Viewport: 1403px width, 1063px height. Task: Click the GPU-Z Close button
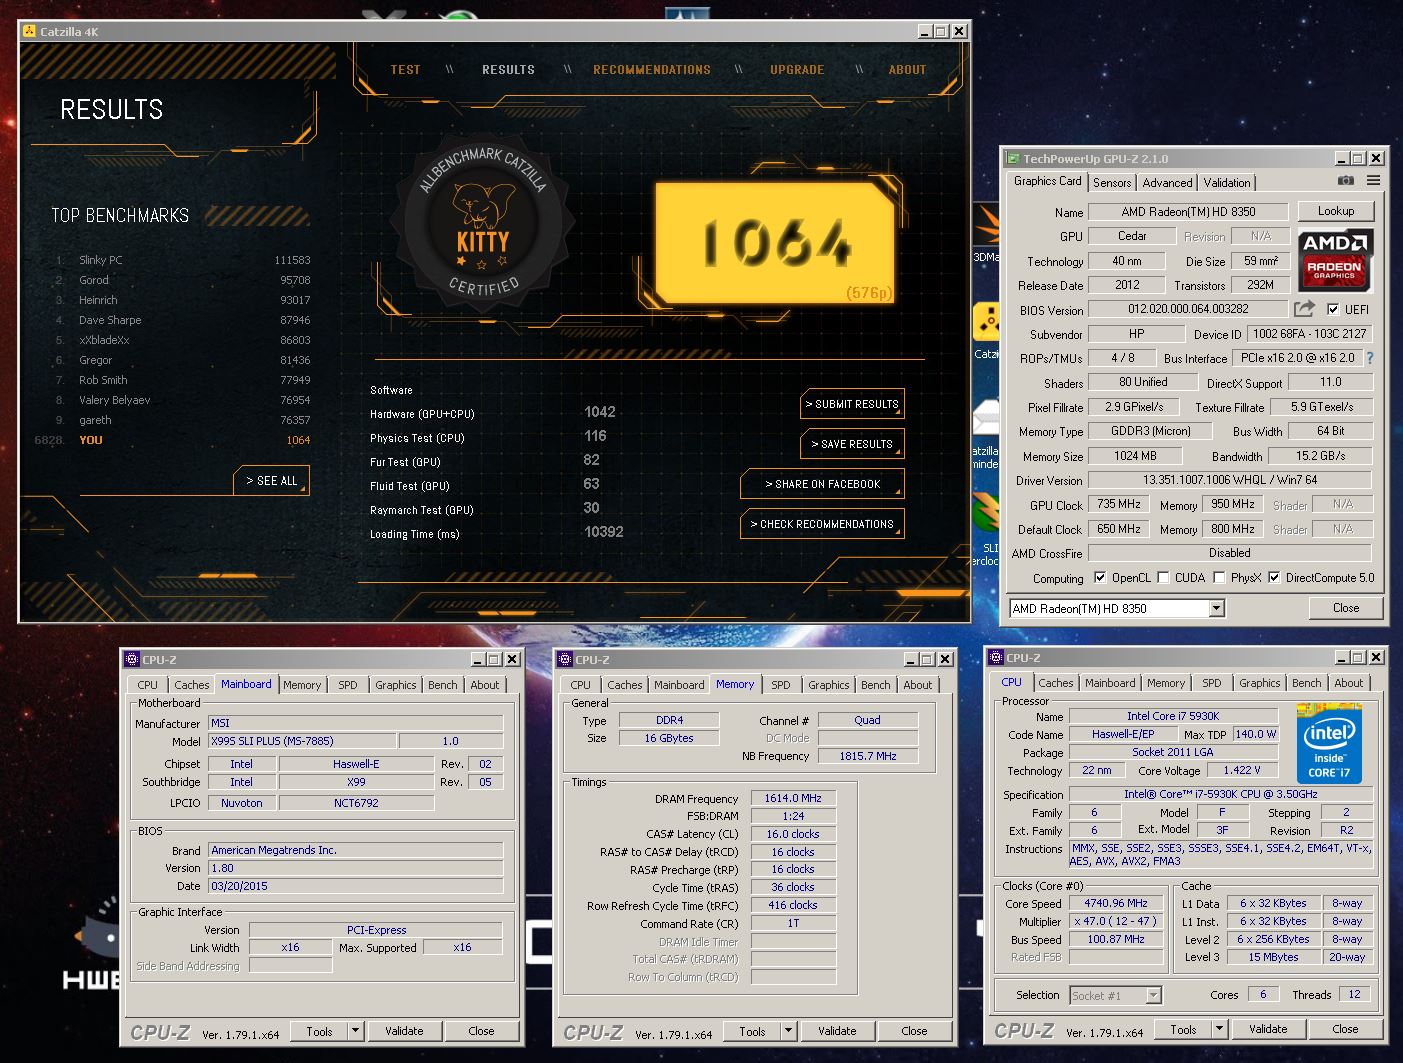click(x=1346, y=608)
